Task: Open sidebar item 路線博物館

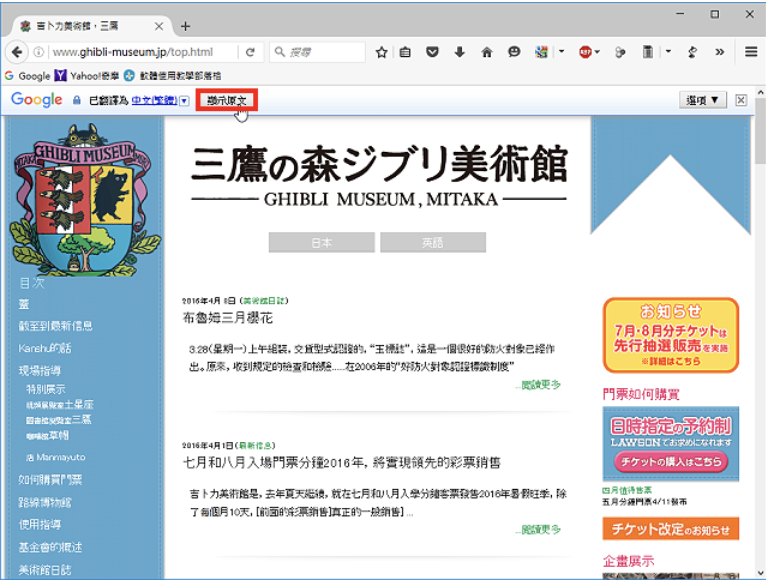Action: coord(45,502)
